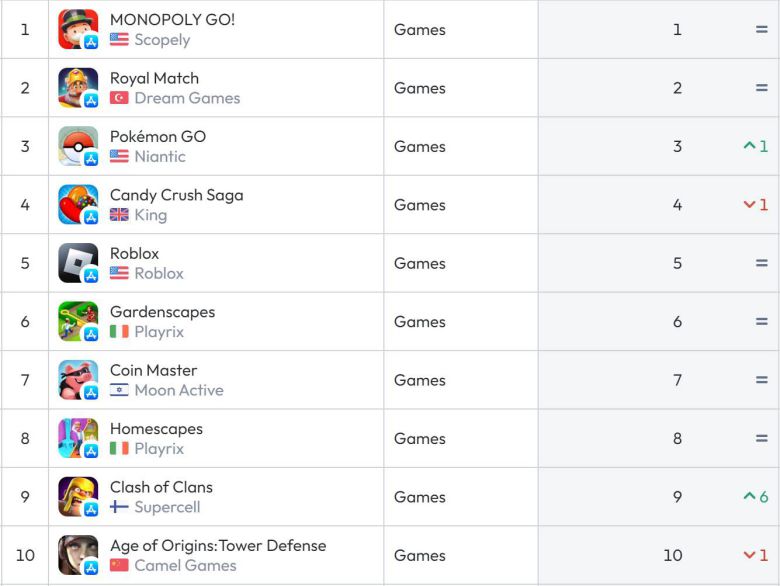Select the Camel Games publisher link
This screenshot has width=780, height=586.
185,565
